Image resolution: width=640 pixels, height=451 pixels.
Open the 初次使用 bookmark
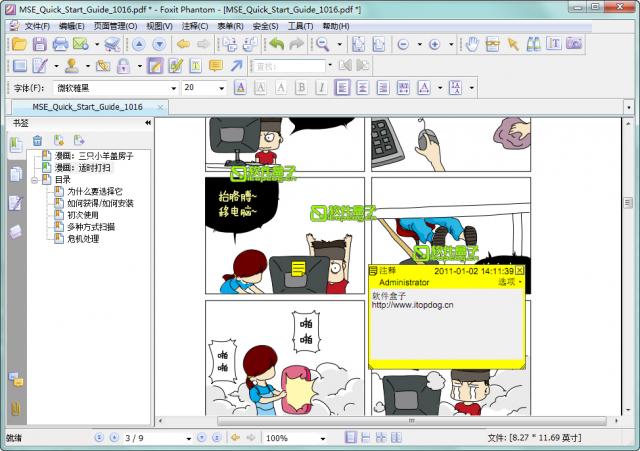[83, 215]
